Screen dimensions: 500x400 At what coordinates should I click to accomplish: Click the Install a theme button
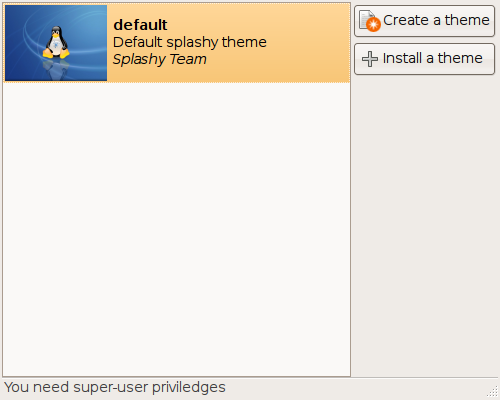tap(424, 59)
